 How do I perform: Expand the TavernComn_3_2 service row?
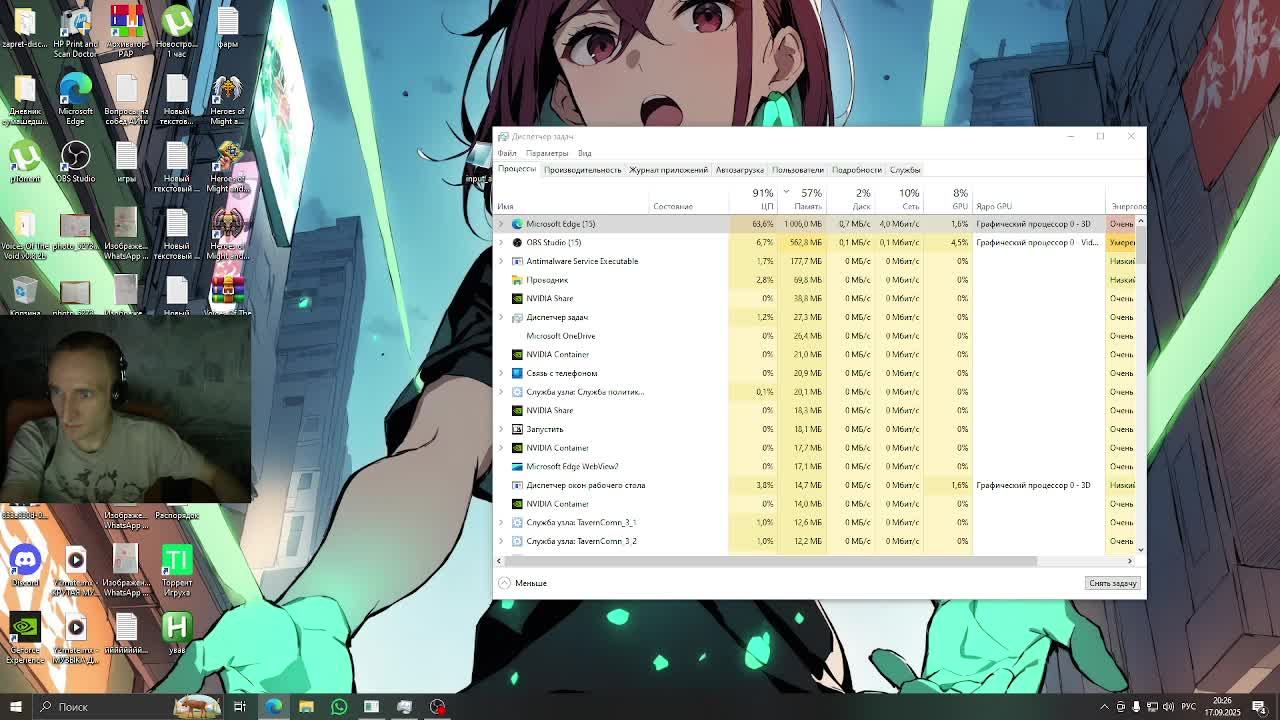501,541
